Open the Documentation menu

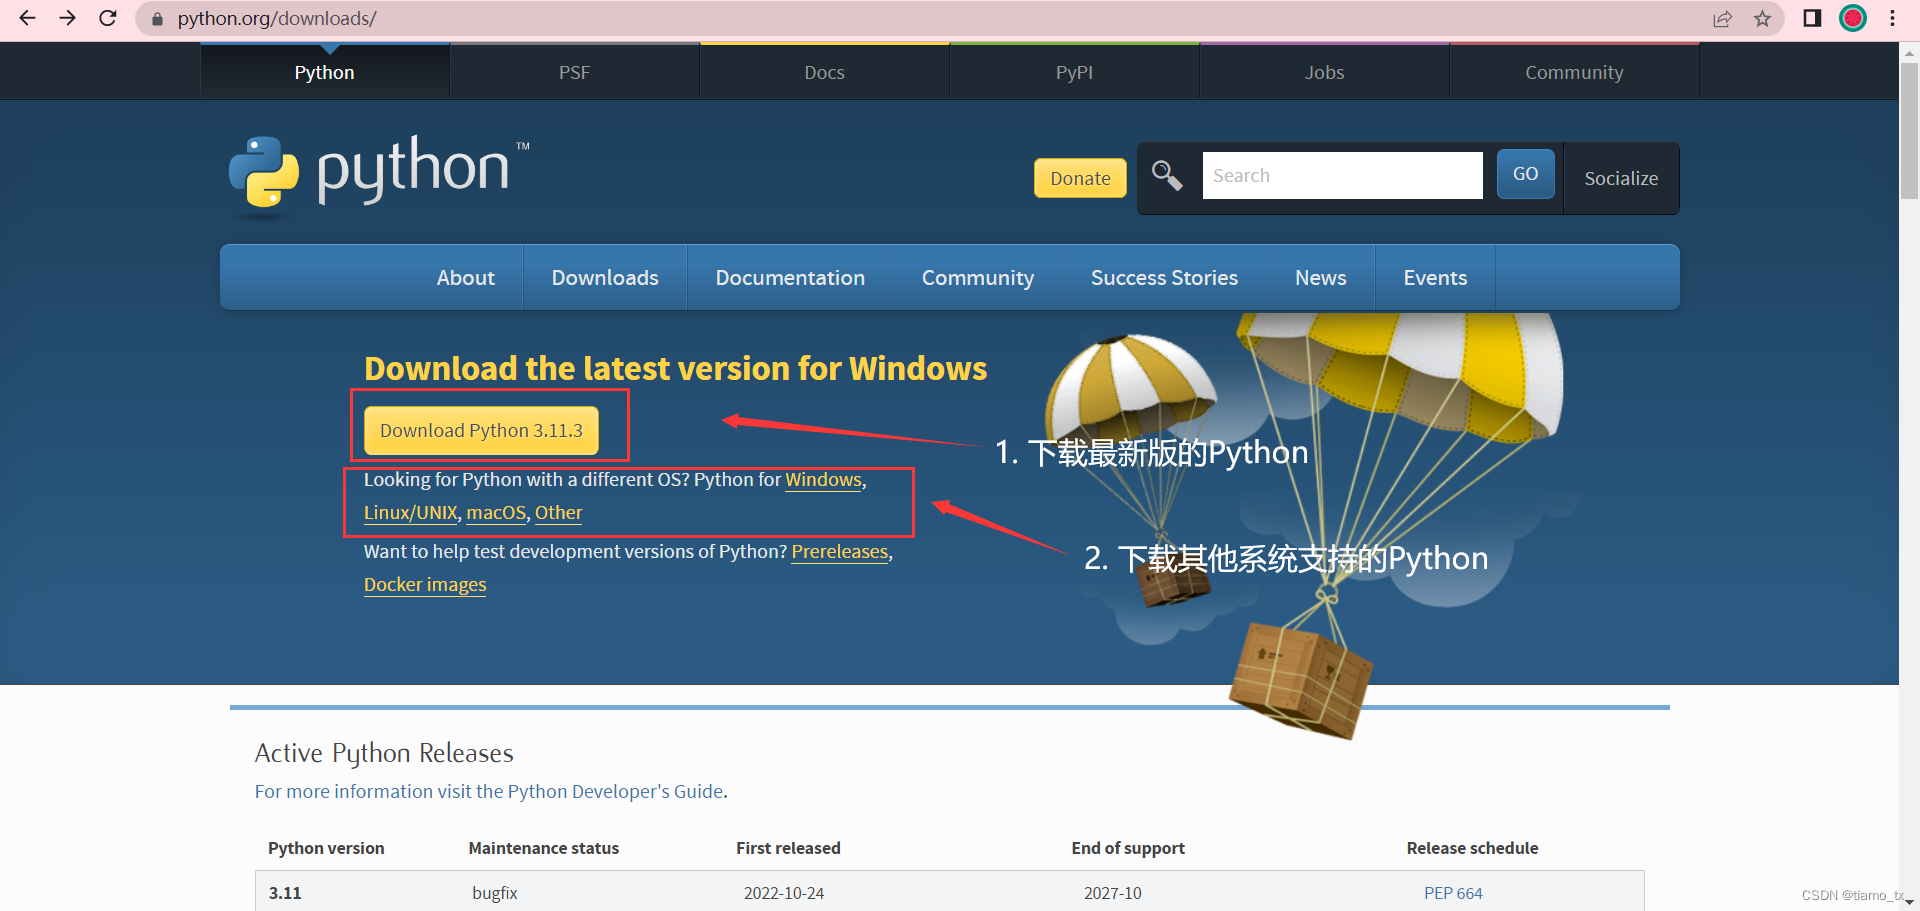pos(790,278)
